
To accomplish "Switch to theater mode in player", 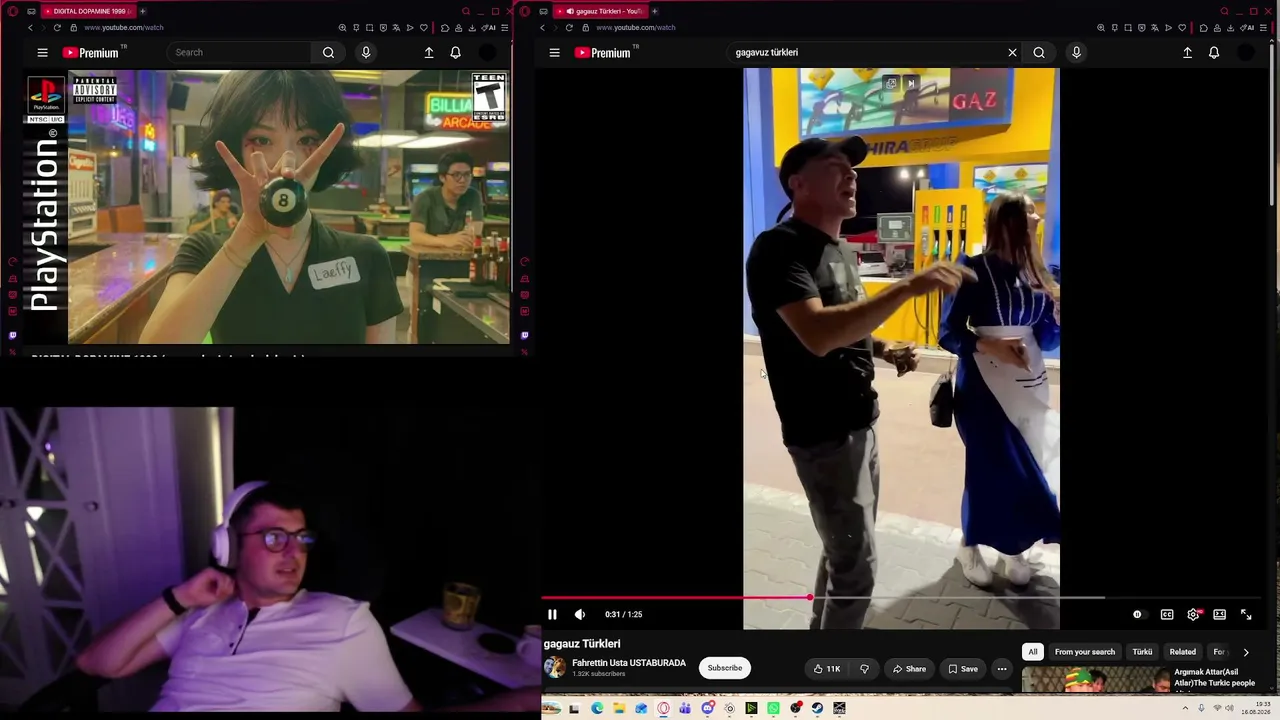I will (x=1220, y=614).
